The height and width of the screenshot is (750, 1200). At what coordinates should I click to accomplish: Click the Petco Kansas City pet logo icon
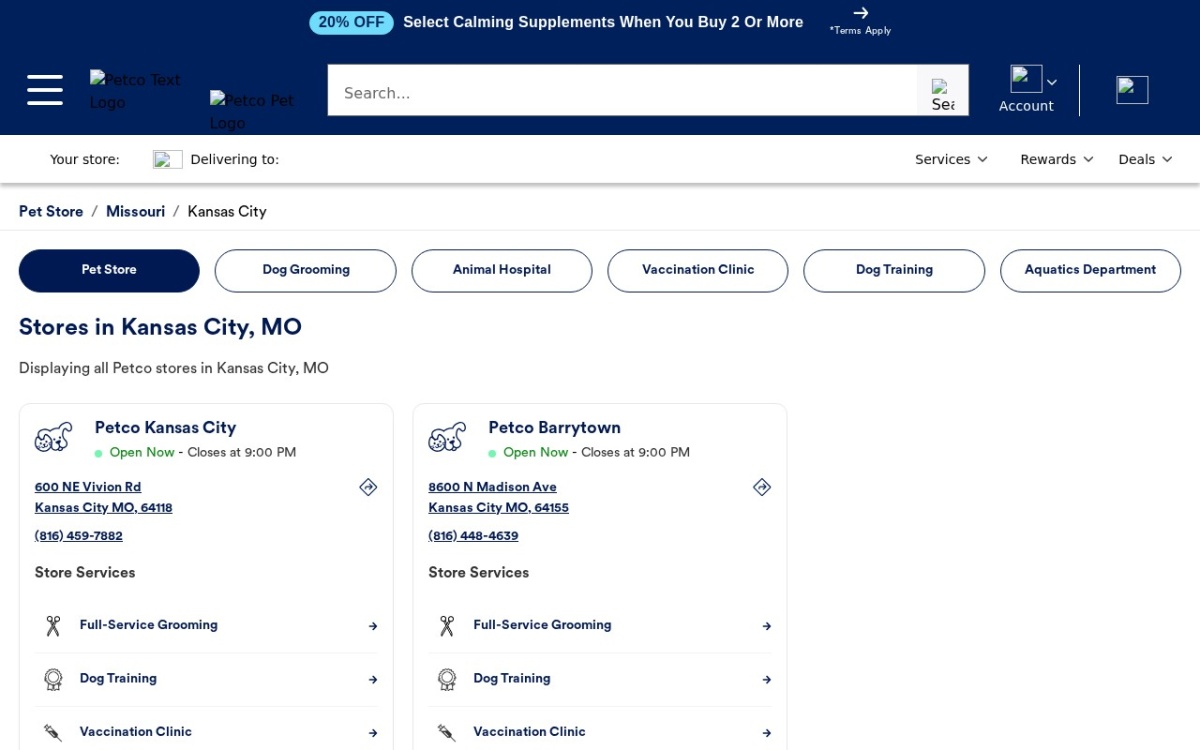pos(54,437)
